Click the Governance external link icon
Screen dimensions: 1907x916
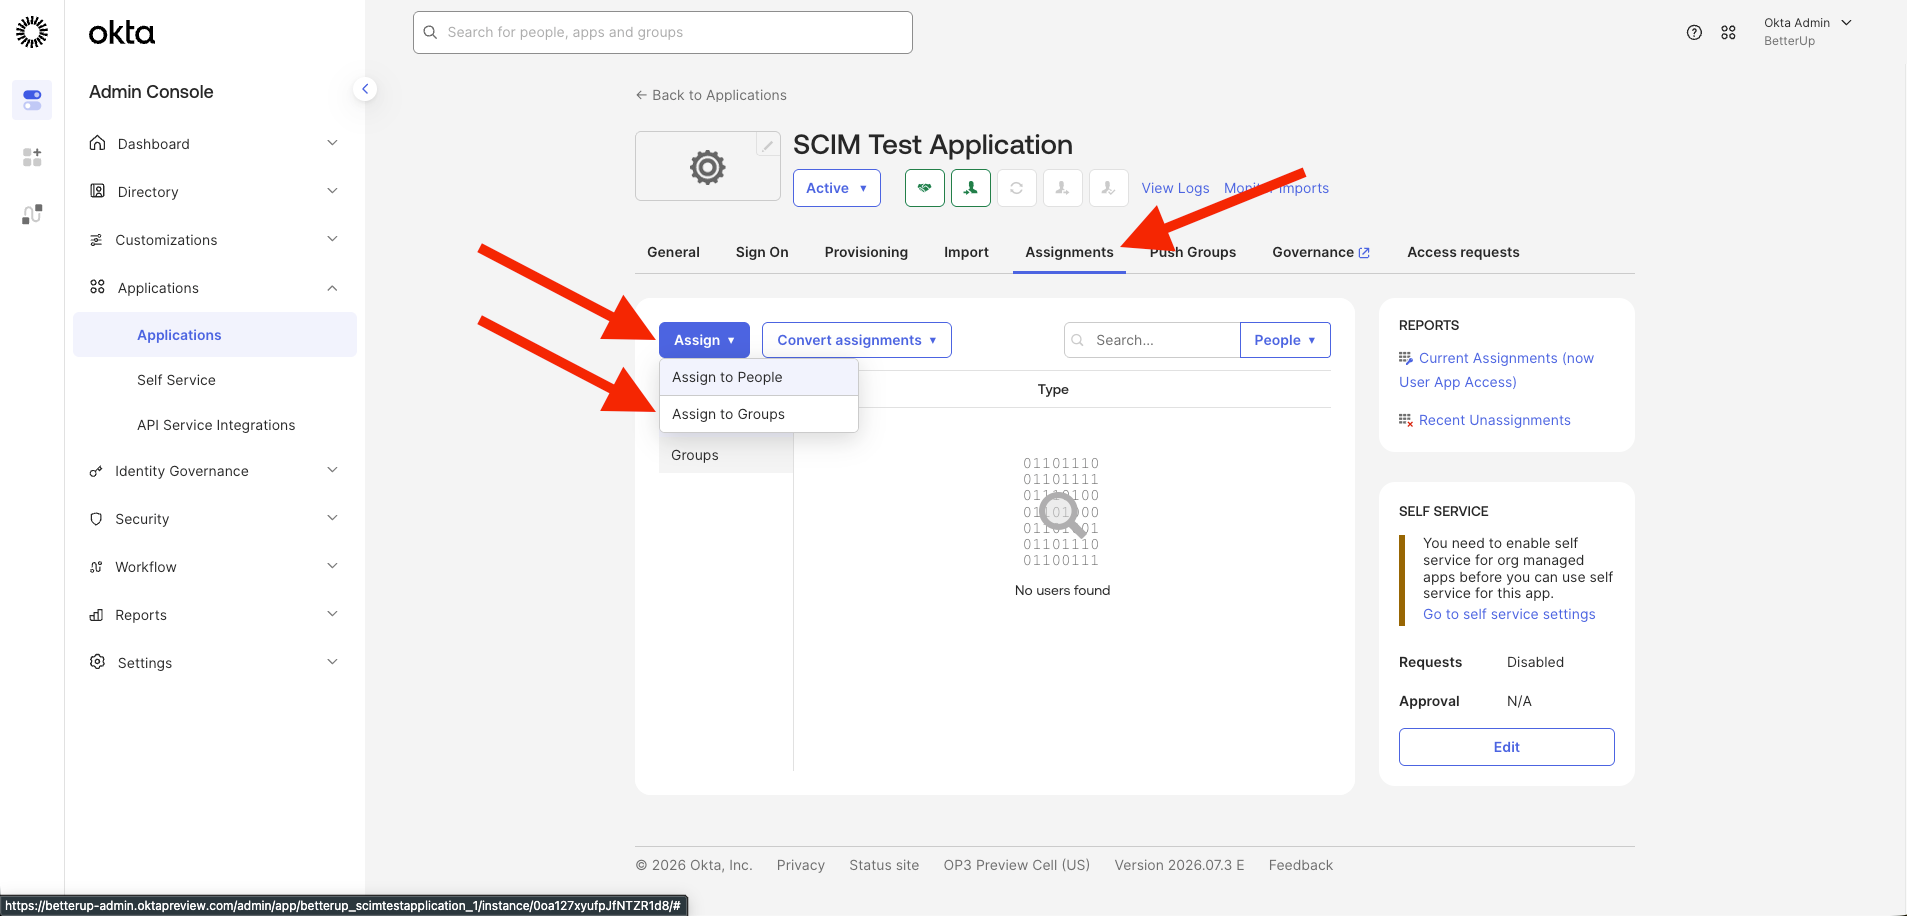1364,253
